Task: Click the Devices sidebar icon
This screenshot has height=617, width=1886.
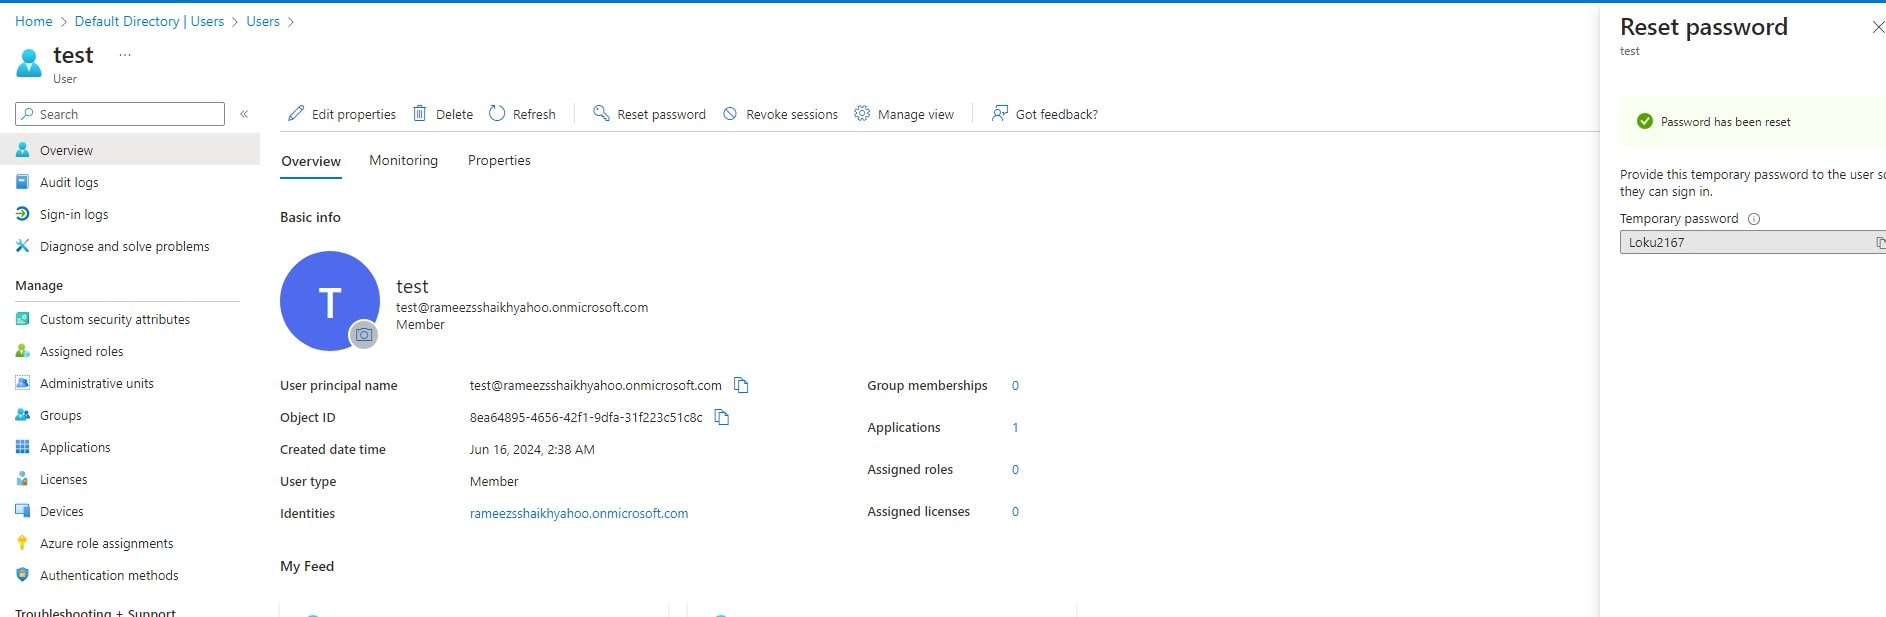Action: pos(22,511)
